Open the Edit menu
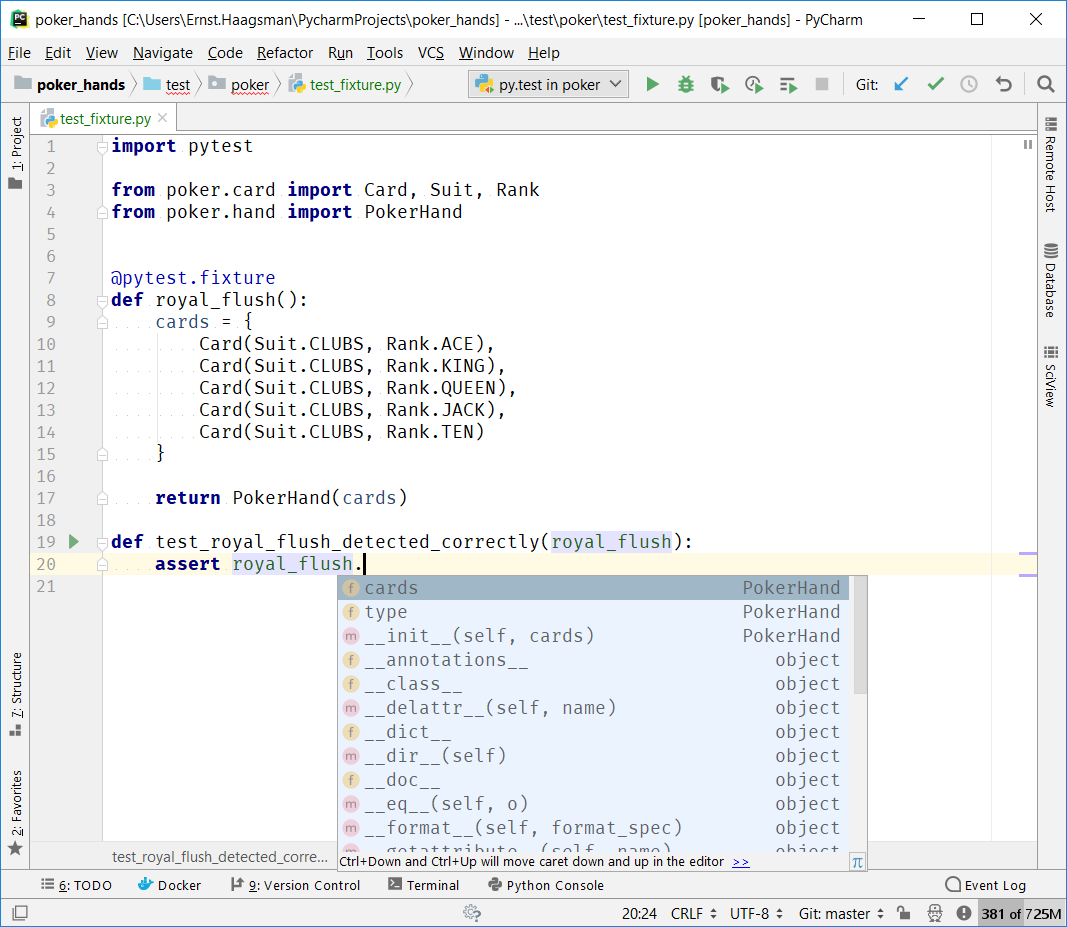 (58, 52)
